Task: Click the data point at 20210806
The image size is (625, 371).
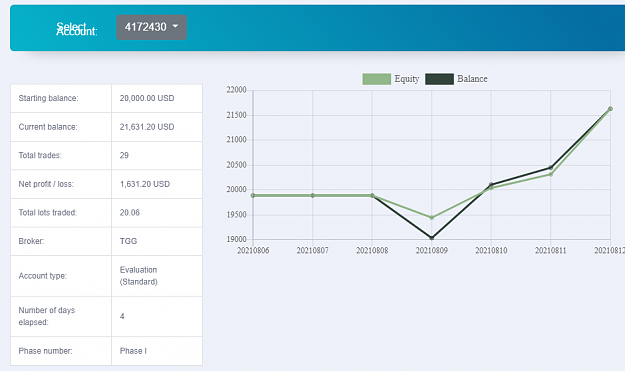Action: (x=253, y=196)
